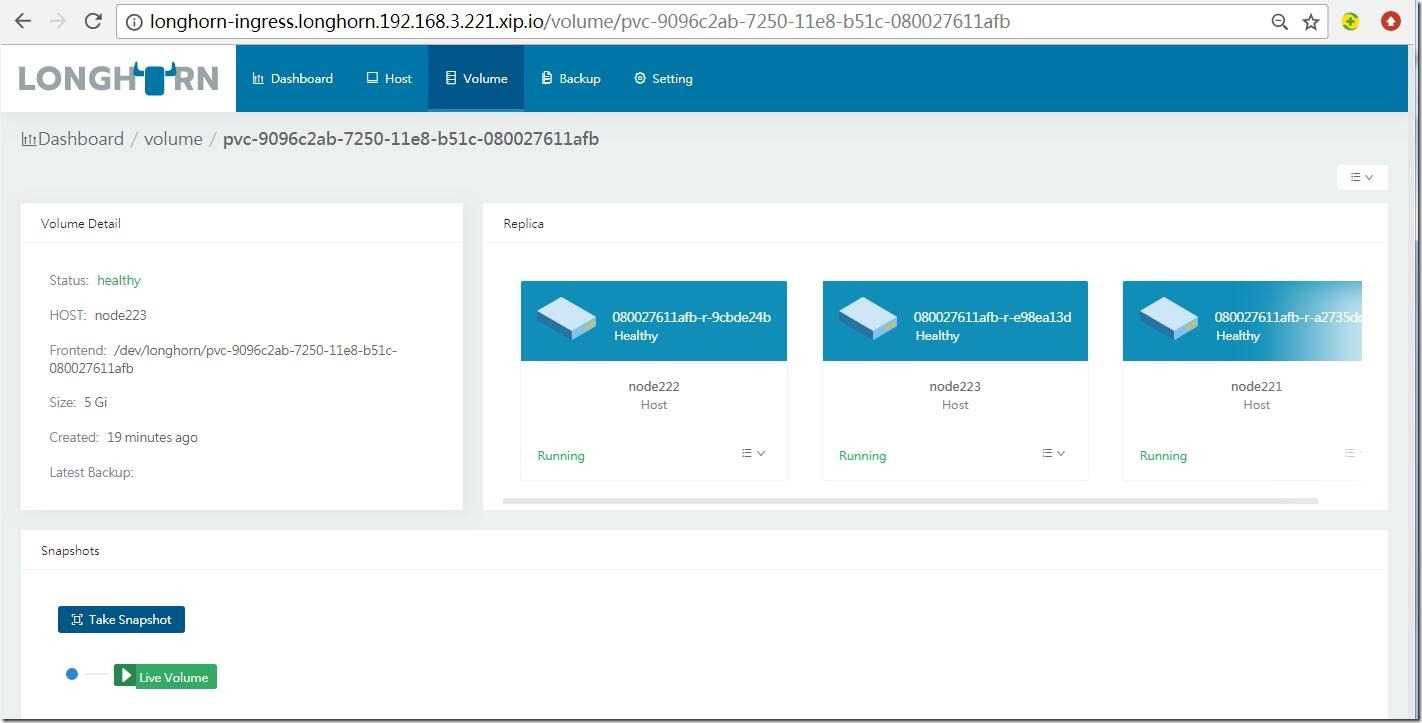Click the Longhorn logo

(x=118, y=78)
